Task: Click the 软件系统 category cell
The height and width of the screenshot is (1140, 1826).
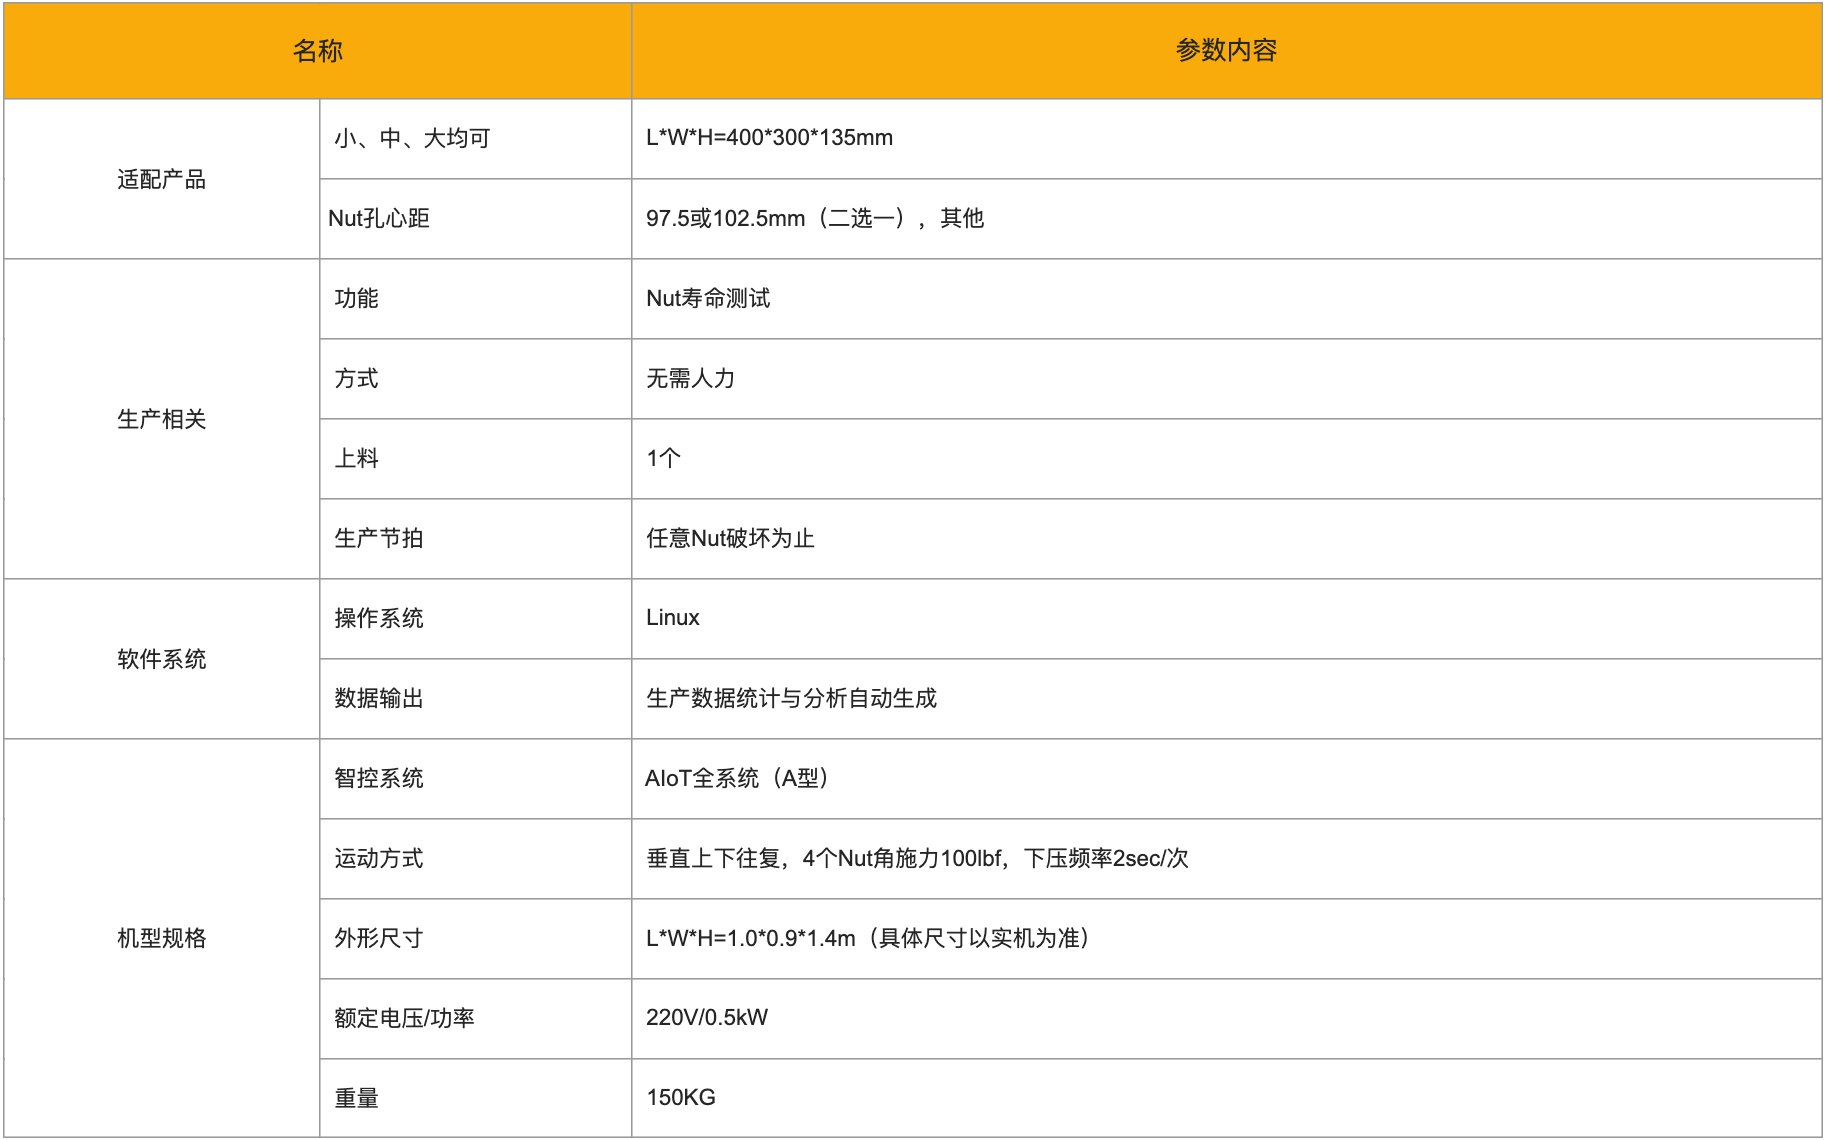Action: pyautogui.click(x=161, y=659)
